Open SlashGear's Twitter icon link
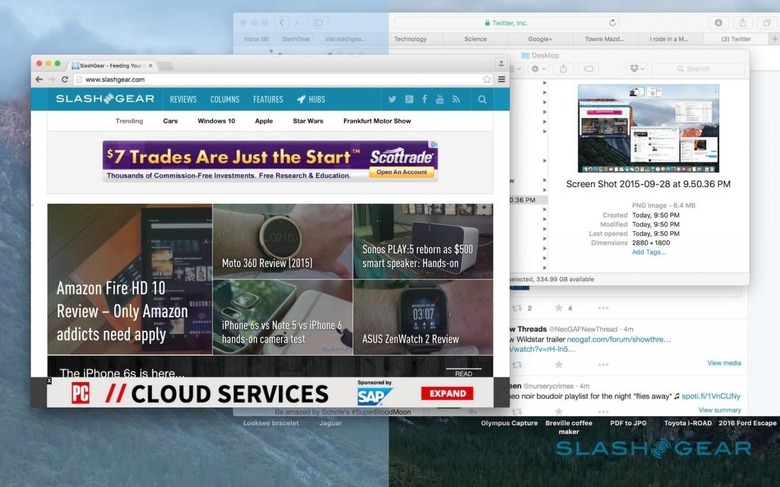This screenshot has height=487, width=780. tap(392, 99)
